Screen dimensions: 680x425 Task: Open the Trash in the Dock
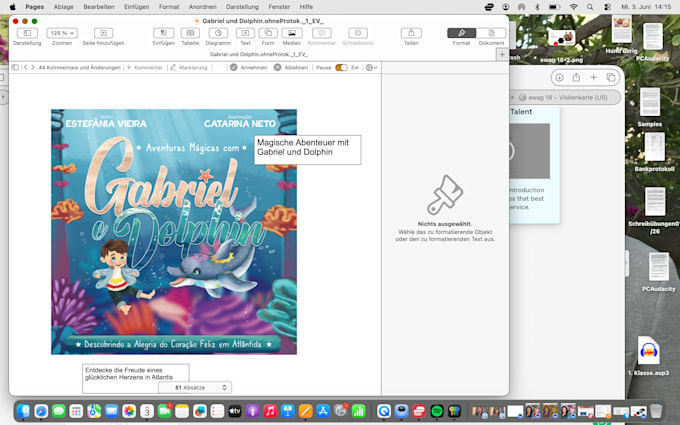click(656, 411)
